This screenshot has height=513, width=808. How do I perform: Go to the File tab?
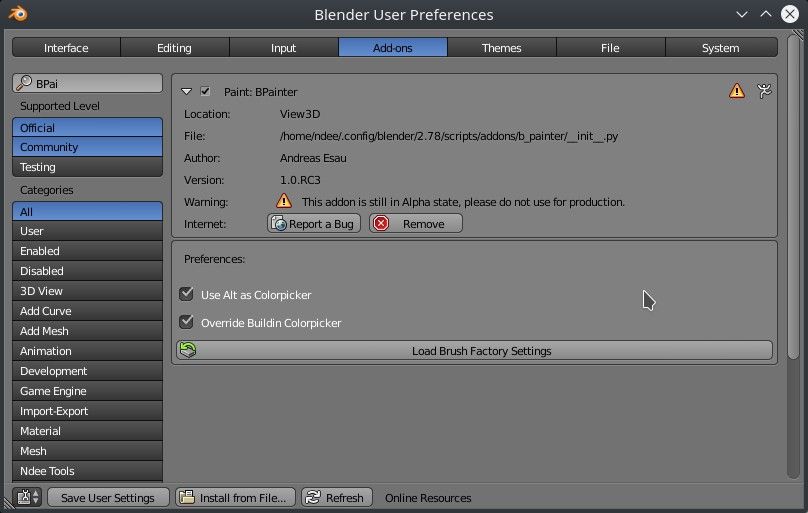[610, 48]
